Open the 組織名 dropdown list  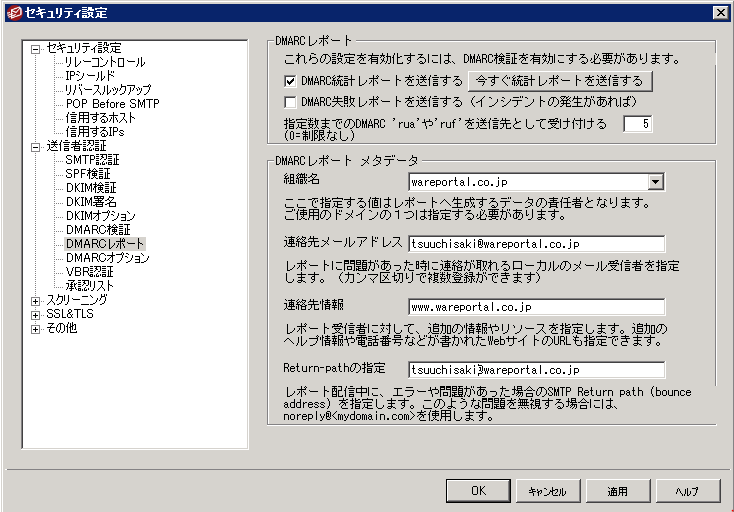click(x=656, y=182)
